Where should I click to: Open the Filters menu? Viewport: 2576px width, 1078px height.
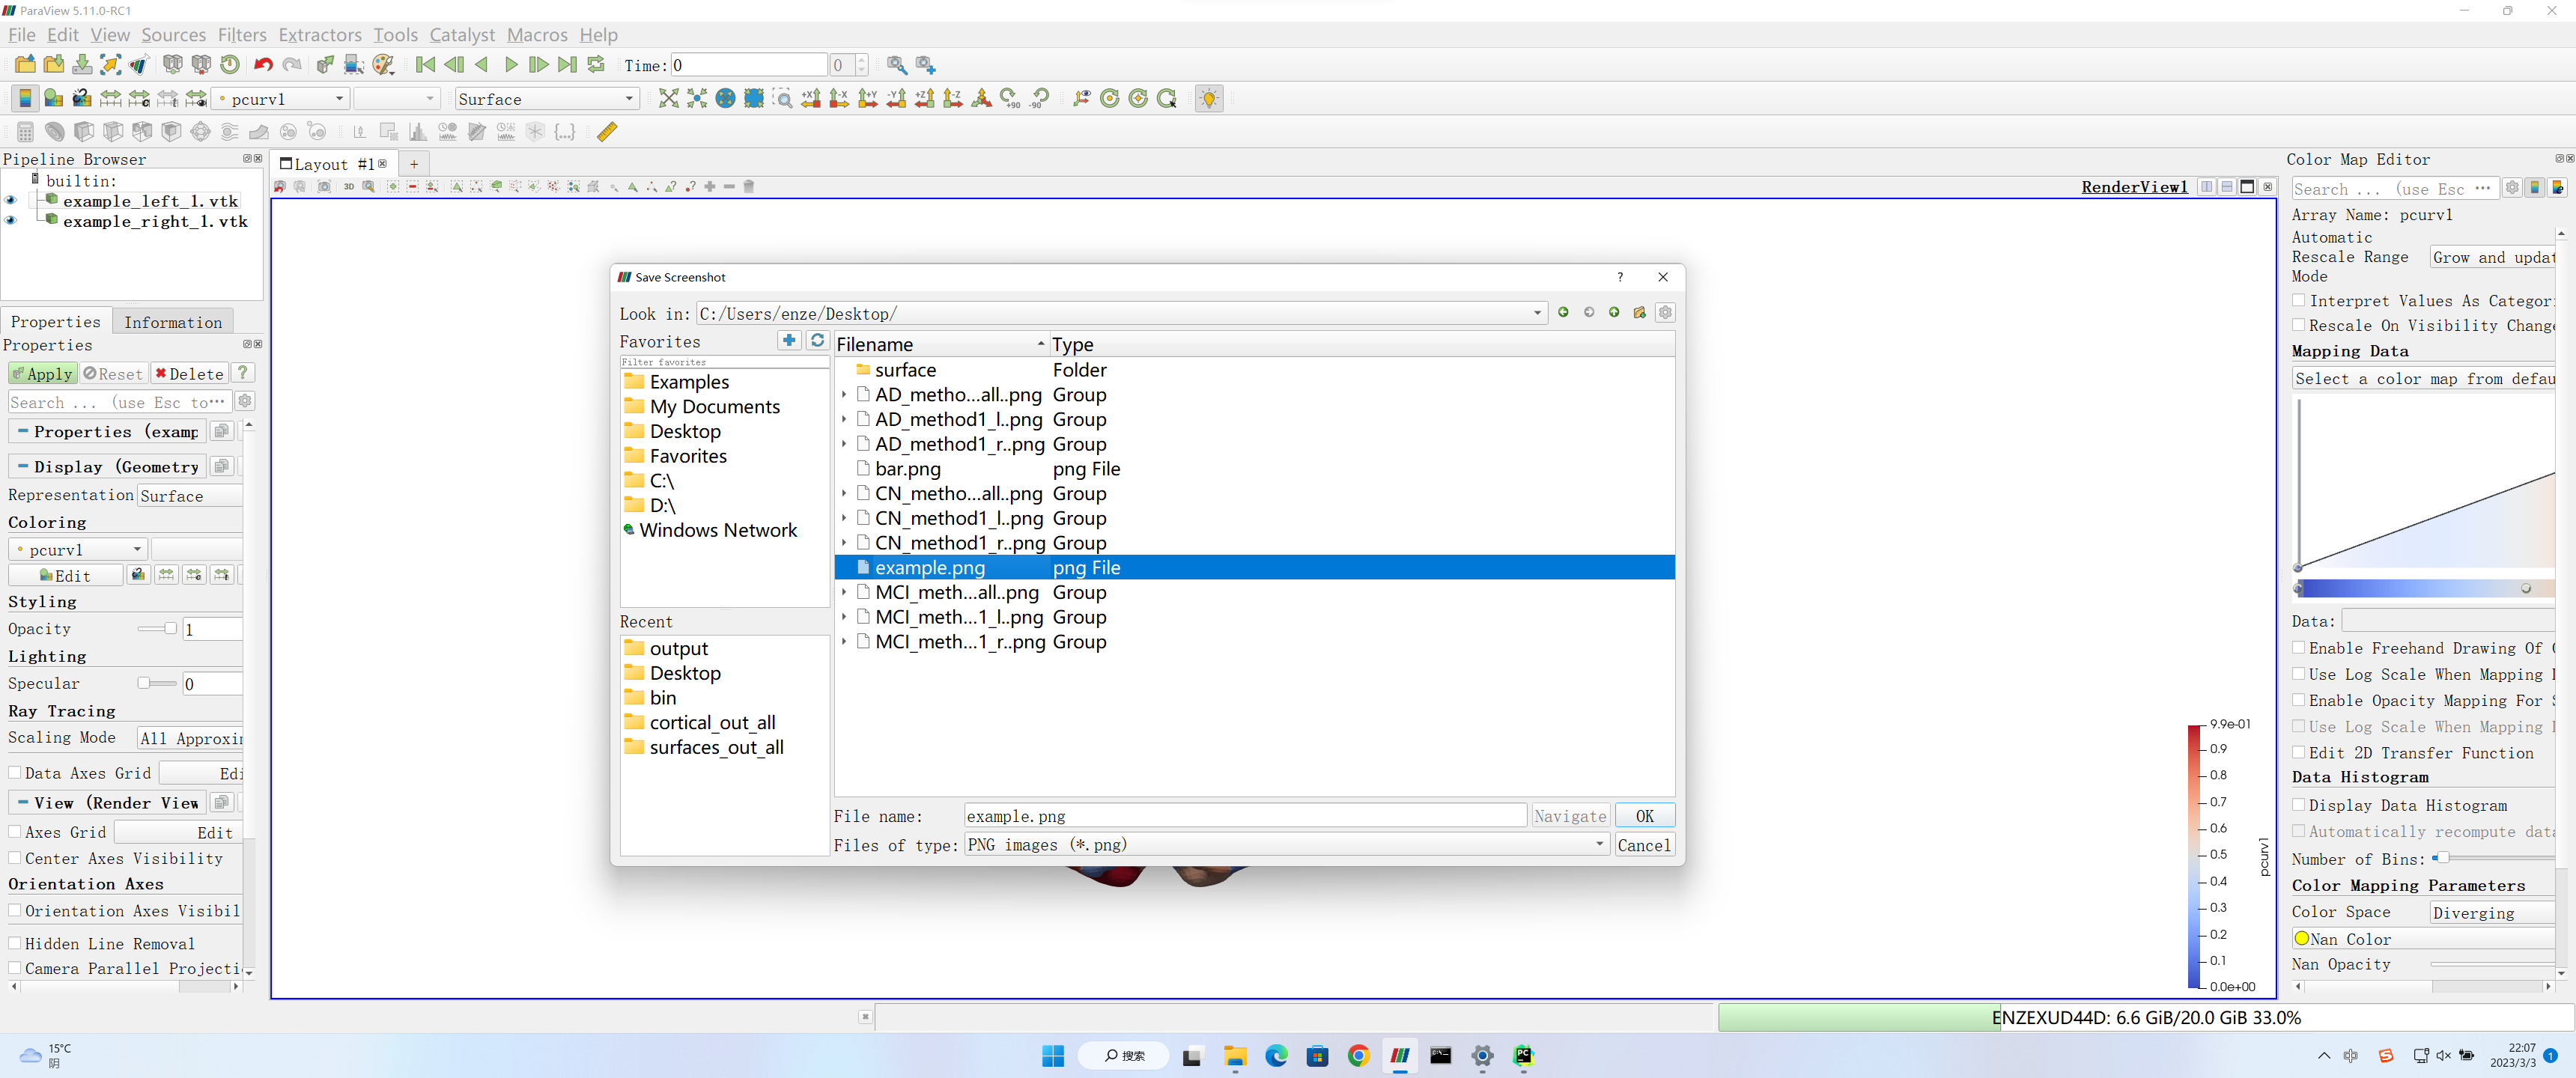tap(242, 35)
